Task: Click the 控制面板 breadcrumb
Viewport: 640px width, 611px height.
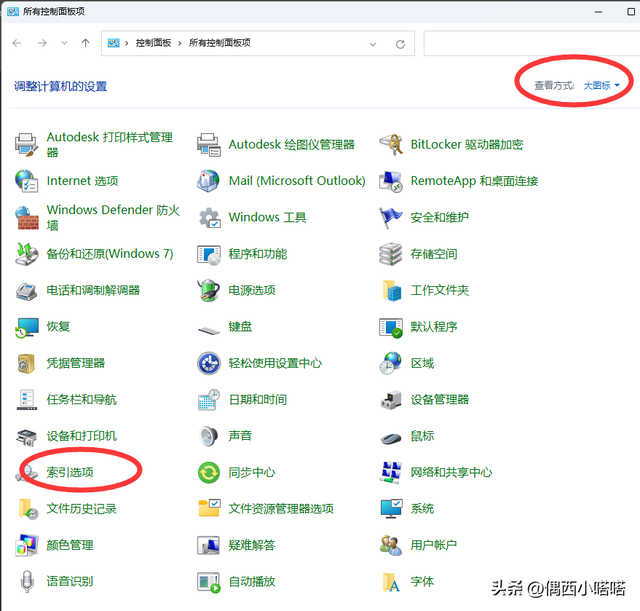Action: pyautogui.click(x=153, y=43)
